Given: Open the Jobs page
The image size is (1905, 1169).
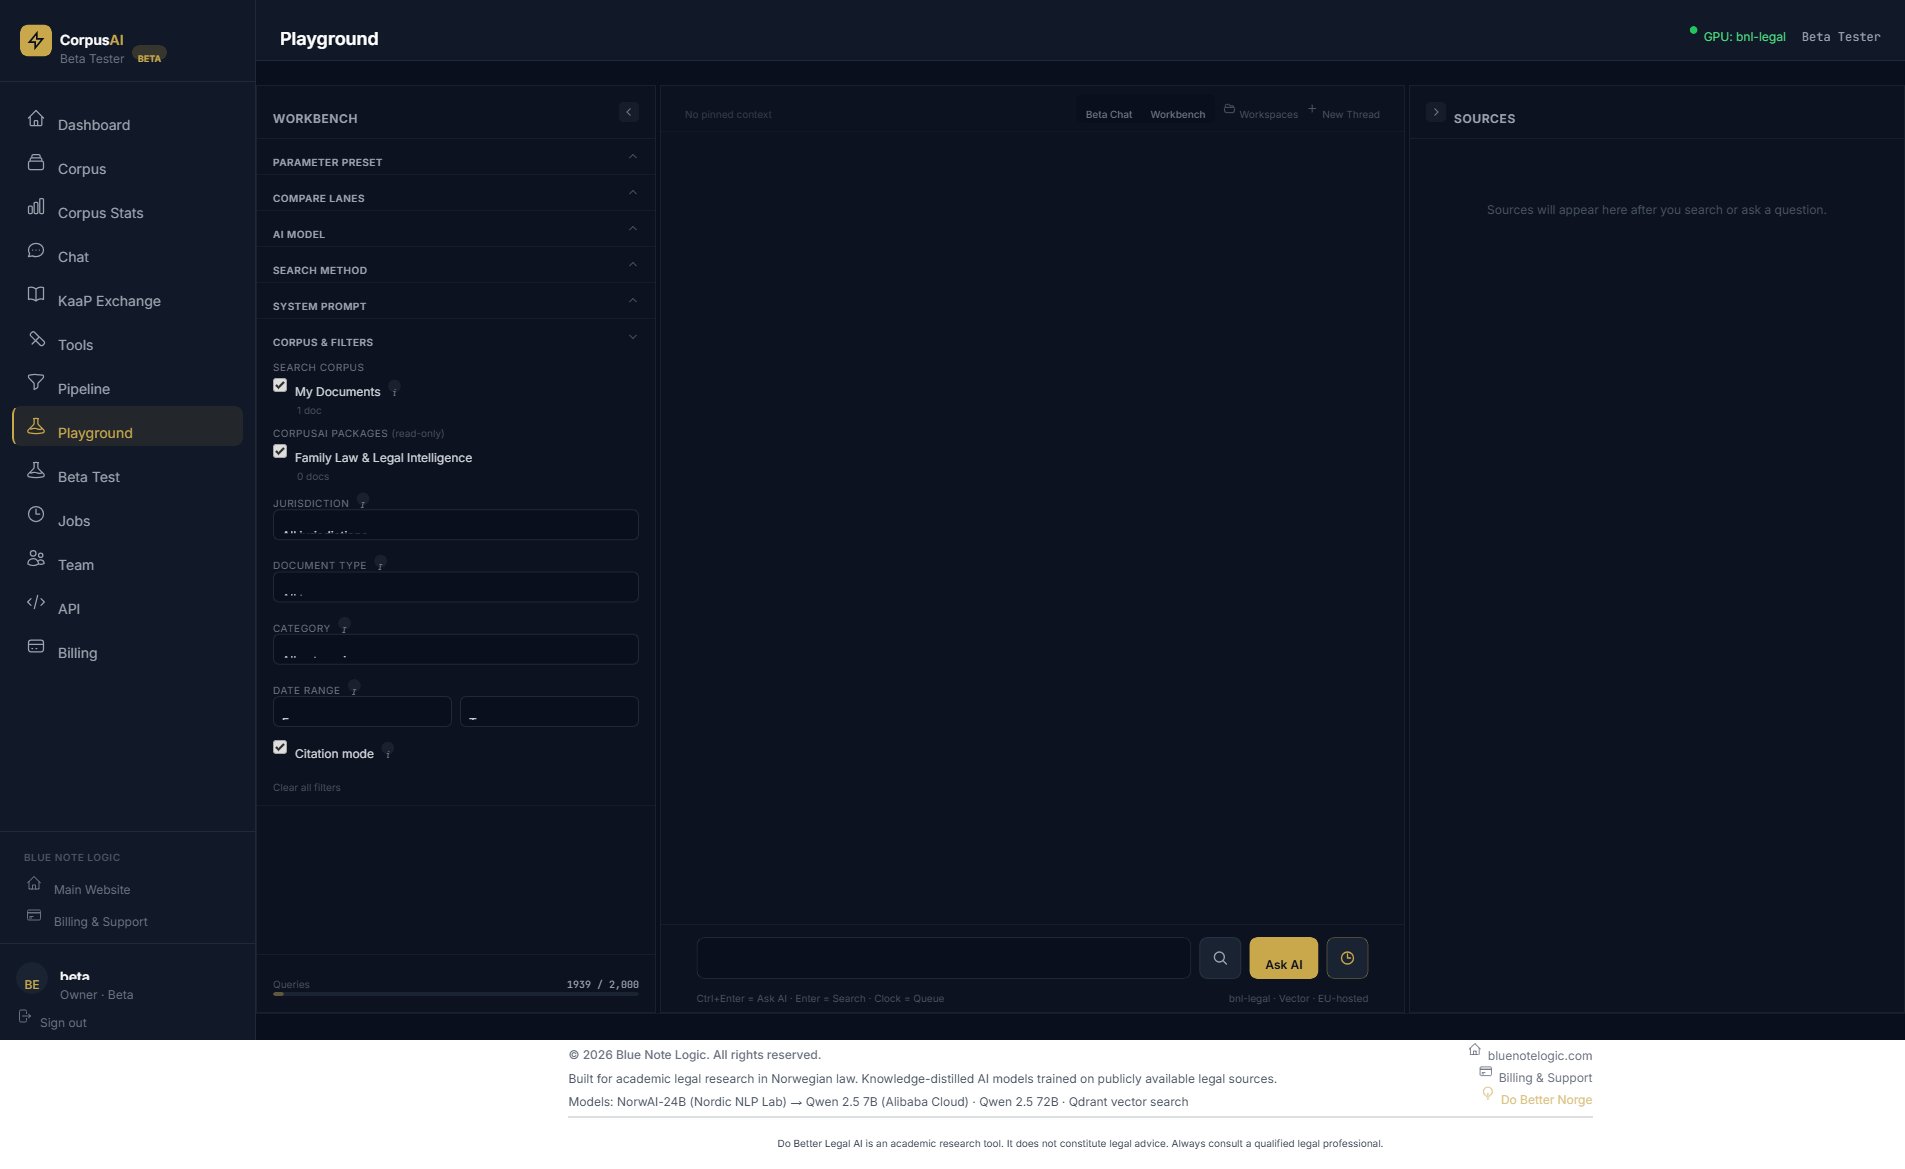Looking at the screenshot, I should [74, 520].
